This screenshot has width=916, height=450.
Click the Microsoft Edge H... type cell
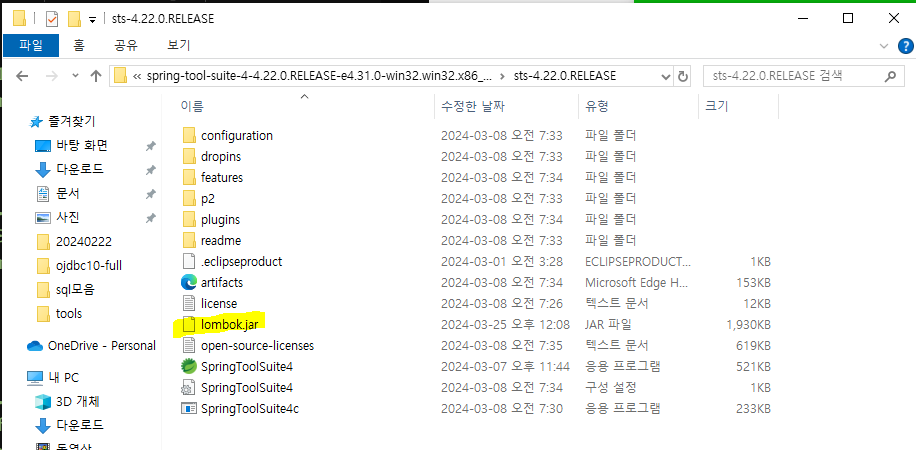[636, 282]
